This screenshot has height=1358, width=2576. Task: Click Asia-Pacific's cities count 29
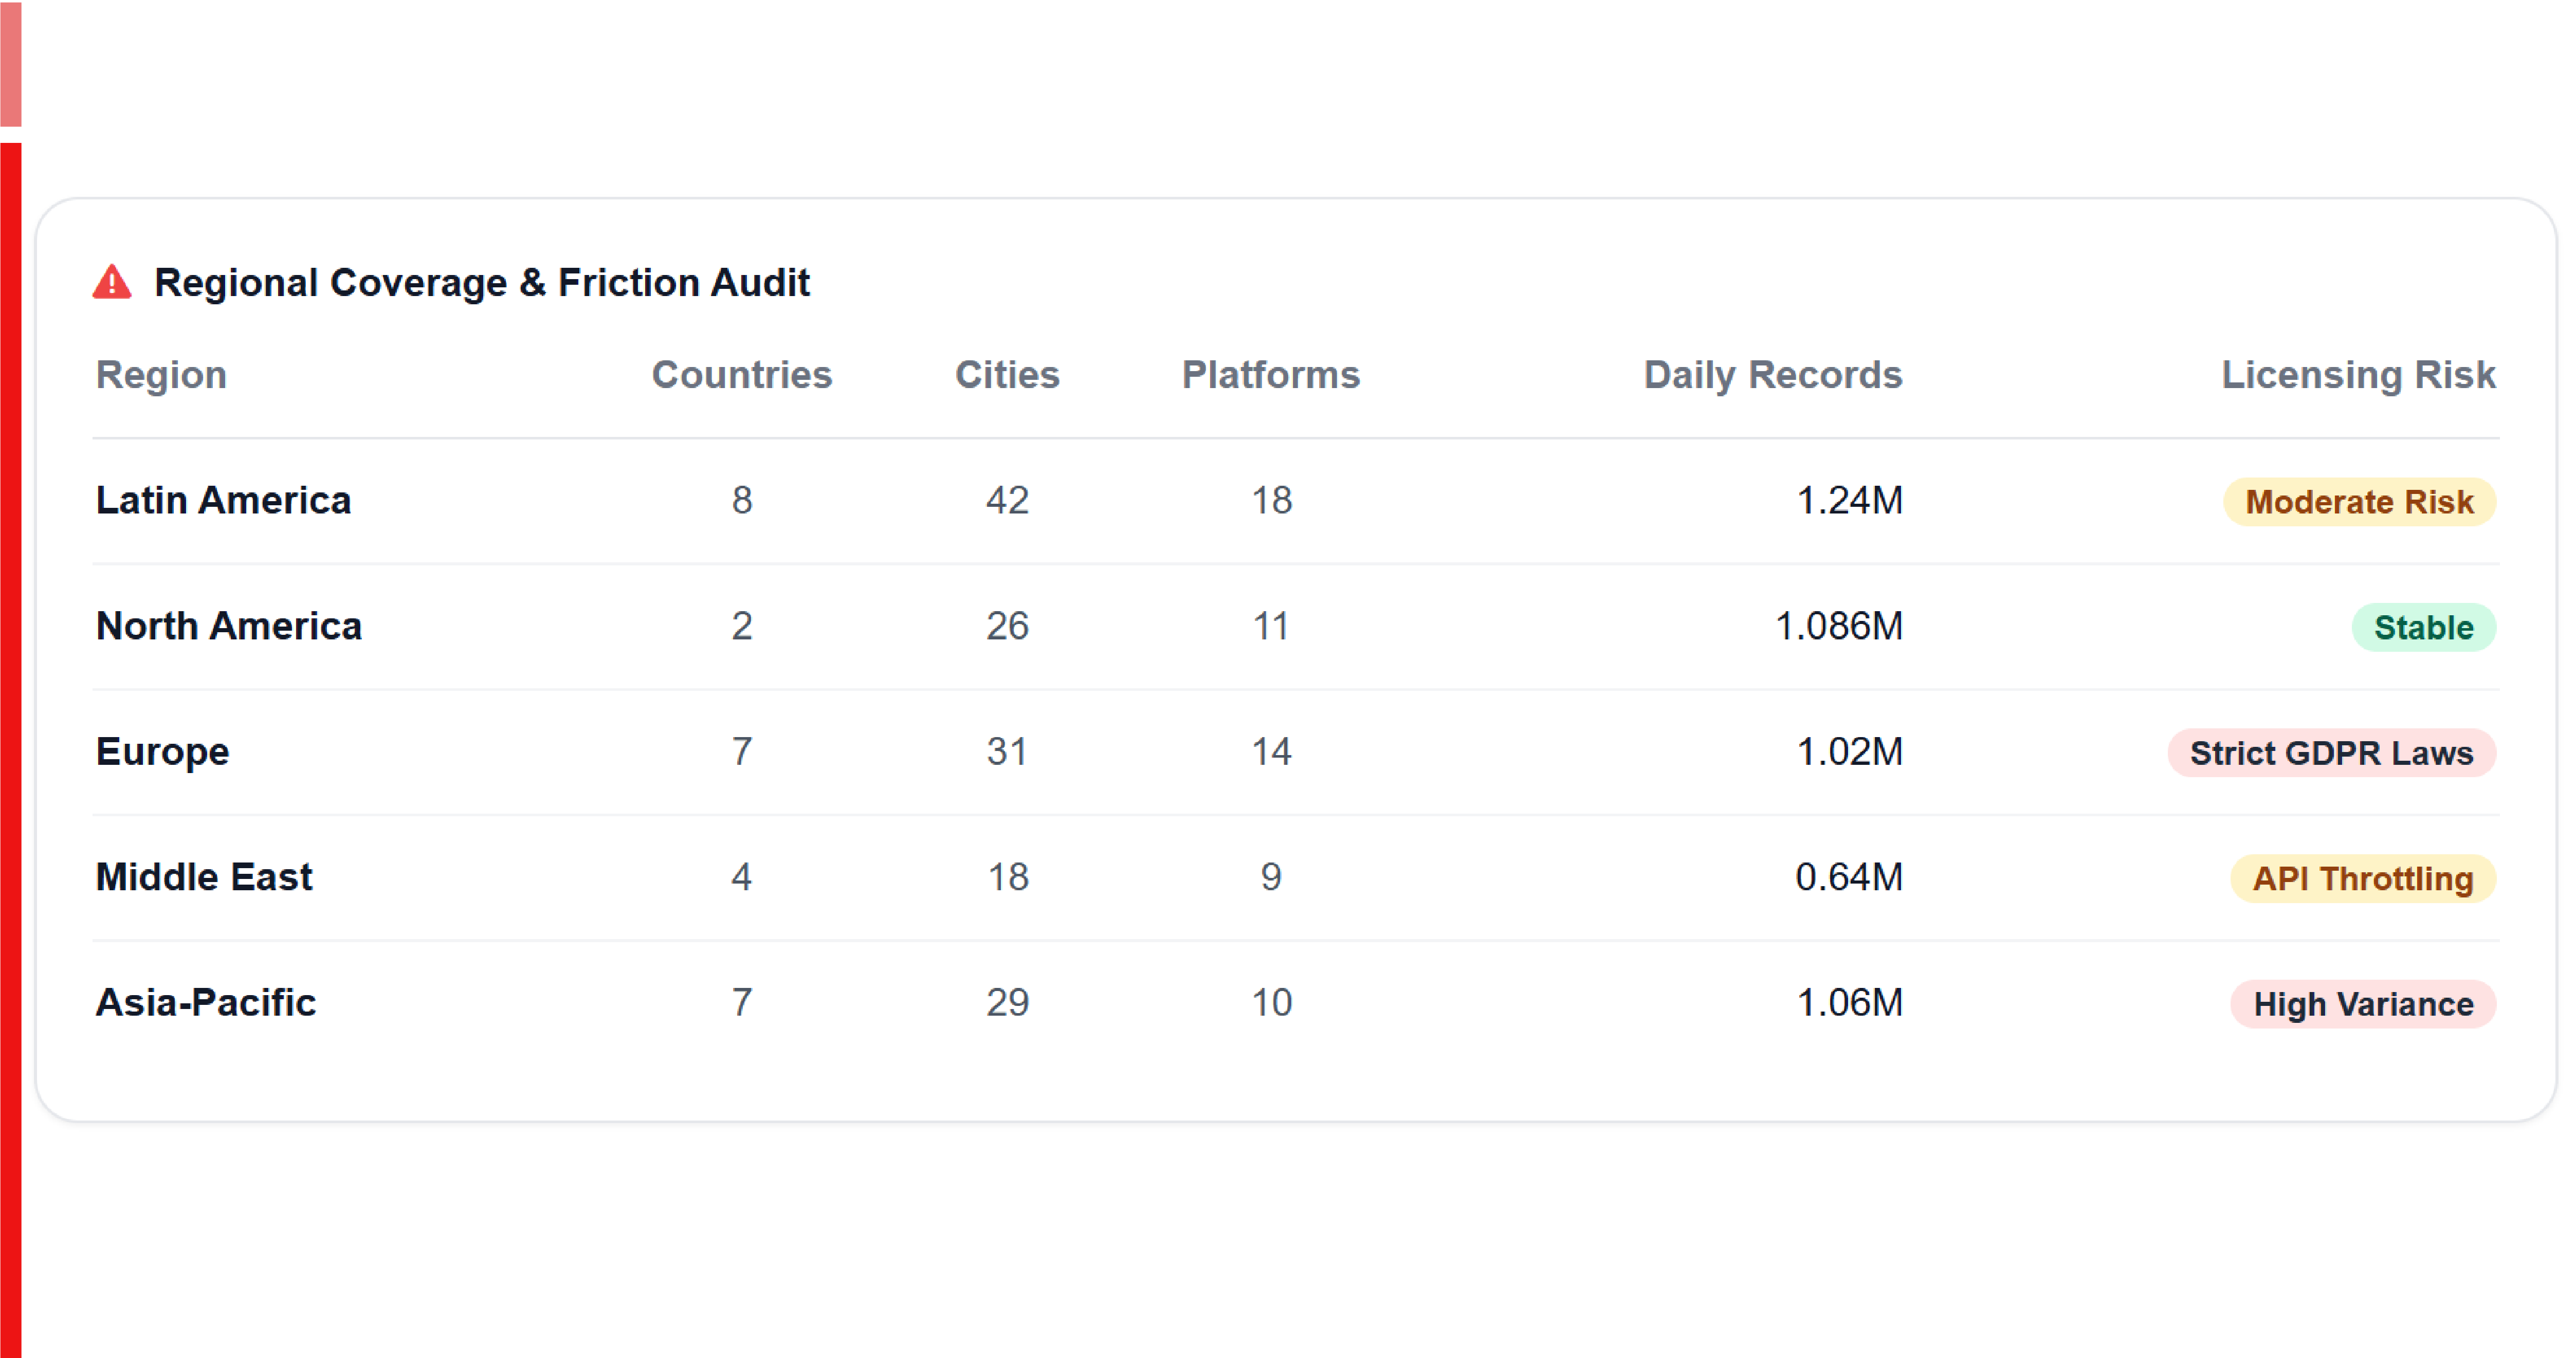coord(1007,1002)
